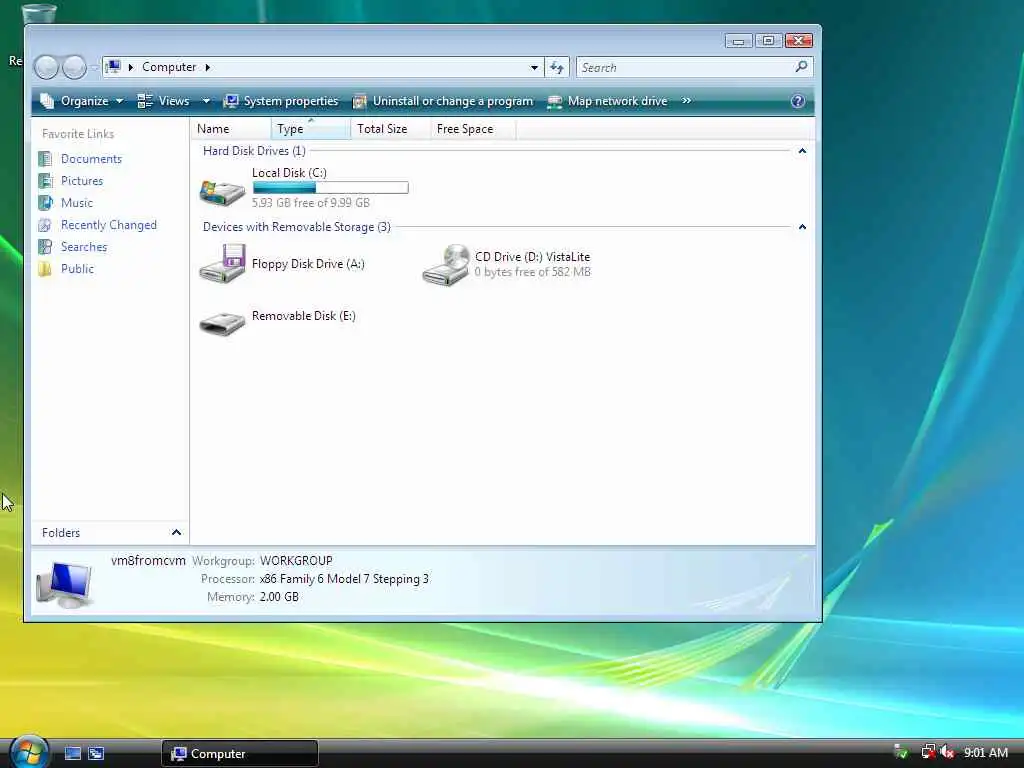This screenshot has width=1024, height=768.
Task: Sort by the Free Space column header
Action: click(x=473, y=129)
